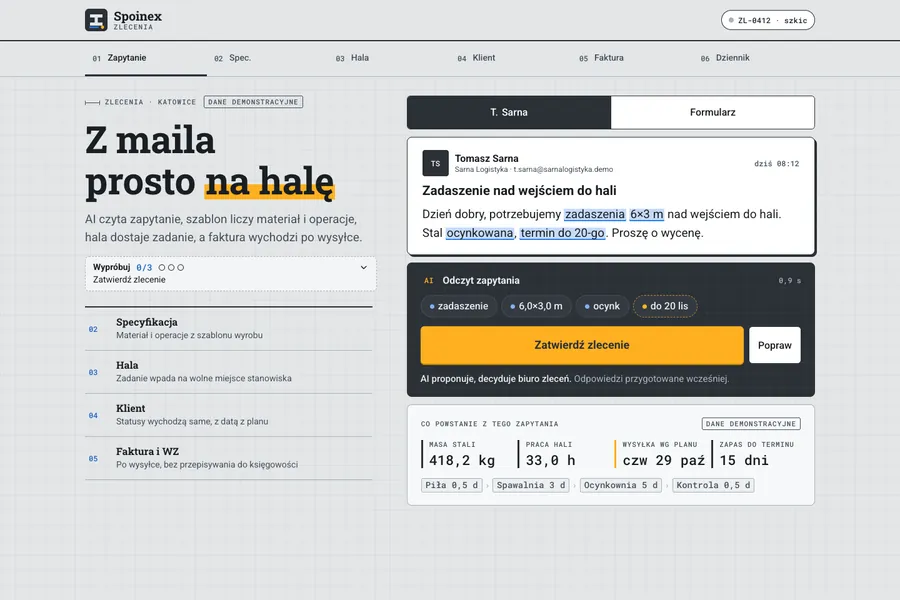Viewport: 900px width, 600px height.
Task: Click highlighted 6×3 m in the email
Action: pyautogui.click(x=646, y=214)
